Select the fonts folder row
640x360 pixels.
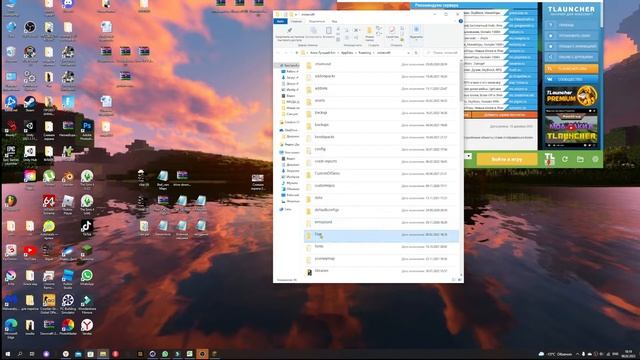pos(381,247)
